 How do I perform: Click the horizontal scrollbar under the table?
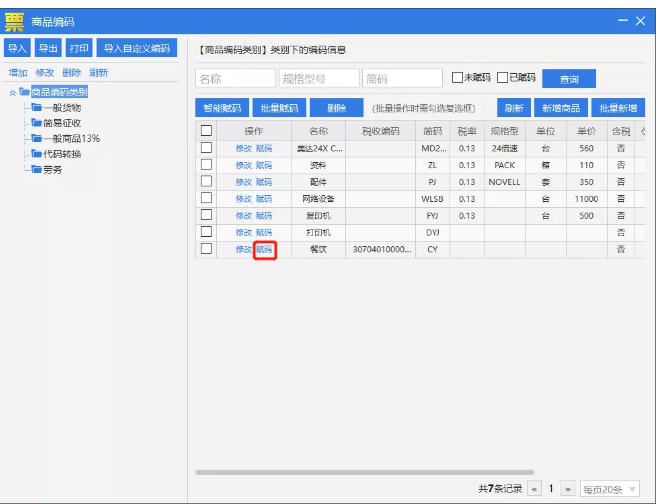(365, 472)
